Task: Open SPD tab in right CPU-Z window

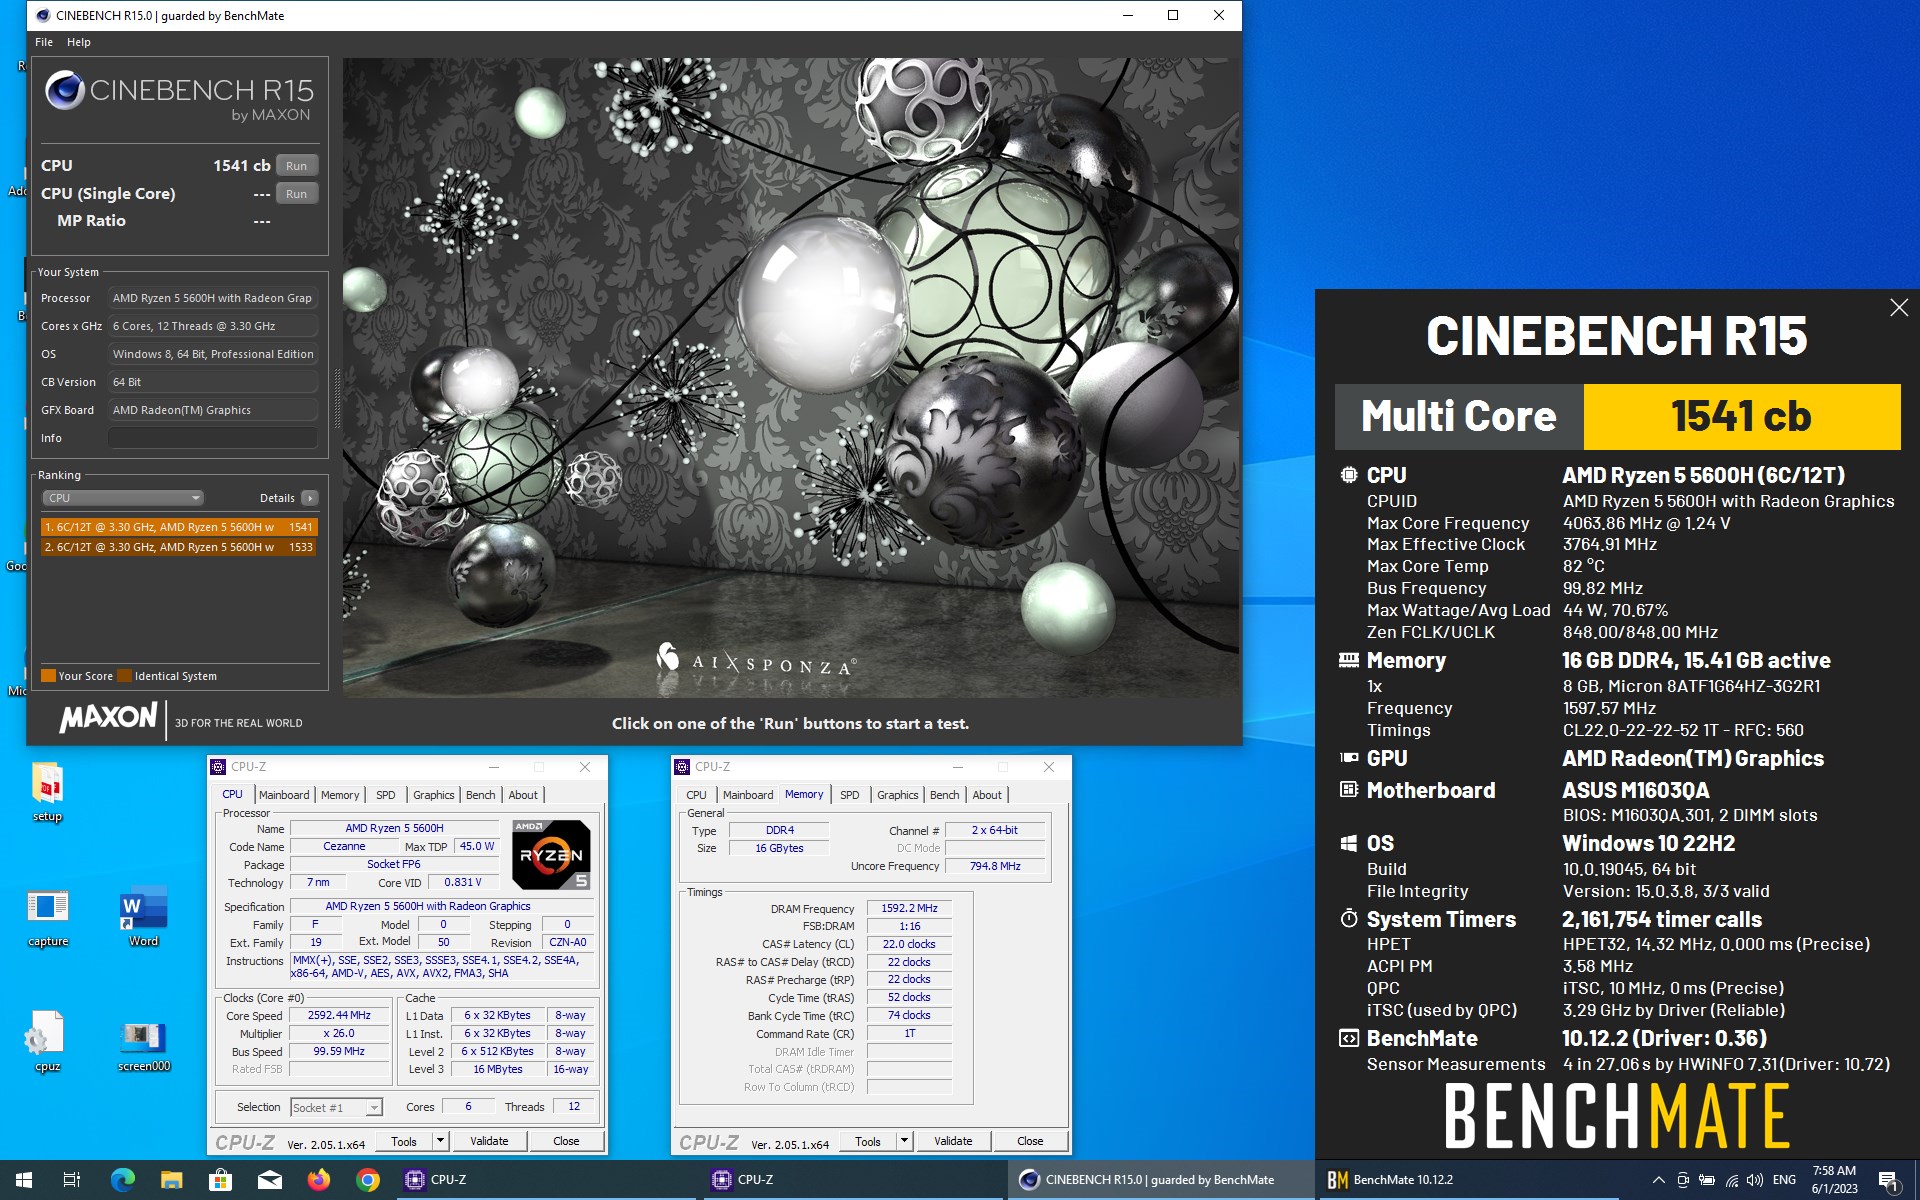Action: [850, 795]
